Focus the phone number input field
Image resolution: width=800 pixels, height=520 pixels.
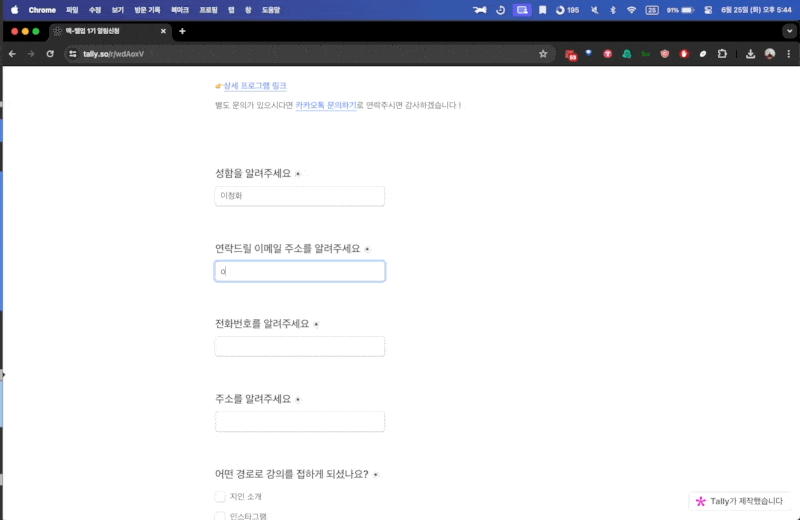pos(300,346)
